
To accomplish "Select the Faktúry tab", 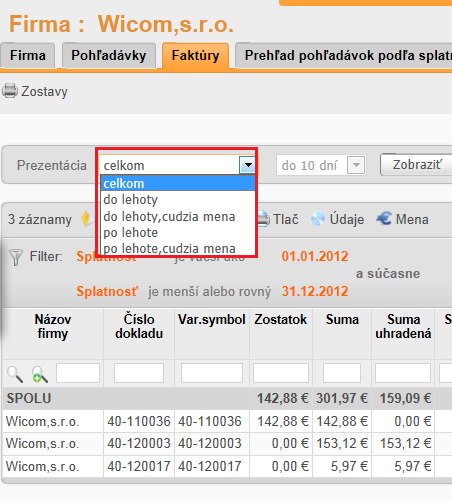I will [195, 55].
